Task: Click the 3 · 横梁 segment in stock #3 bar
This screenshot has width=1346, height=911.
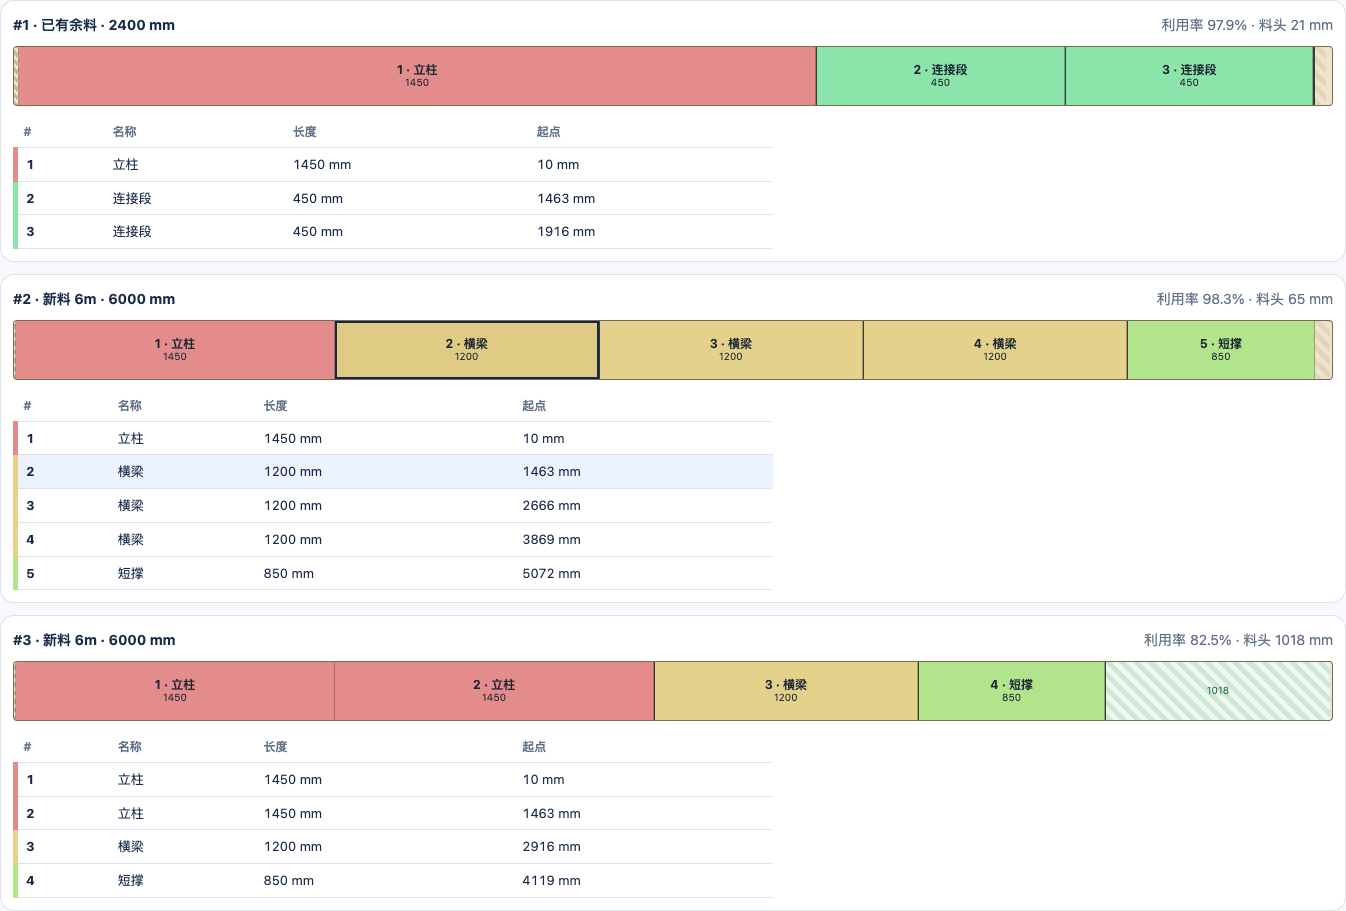Action: (786, 691)
